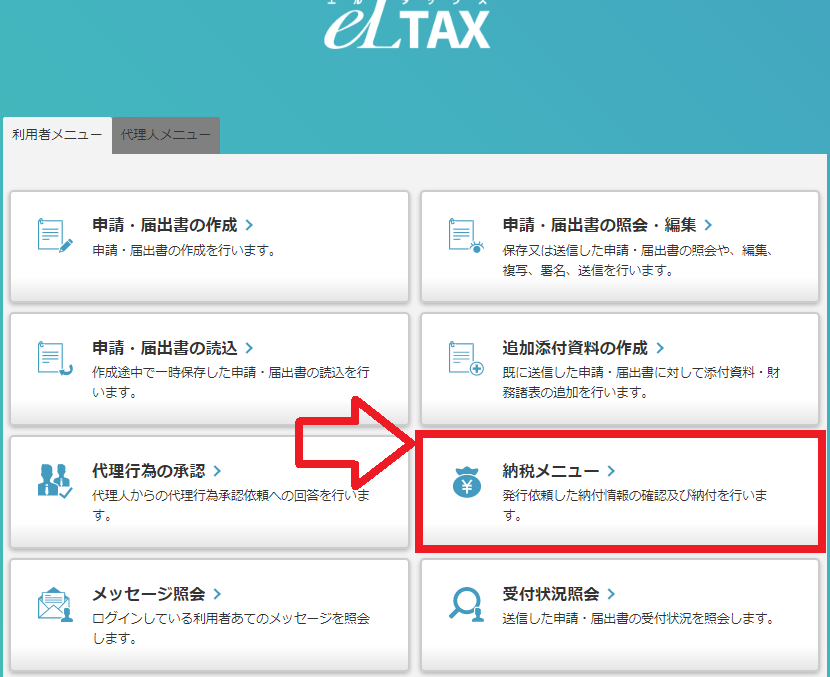This screenshot has height=677, width=830.
Task: Open 代理行為の承認 heading
Action: point(149,471)
